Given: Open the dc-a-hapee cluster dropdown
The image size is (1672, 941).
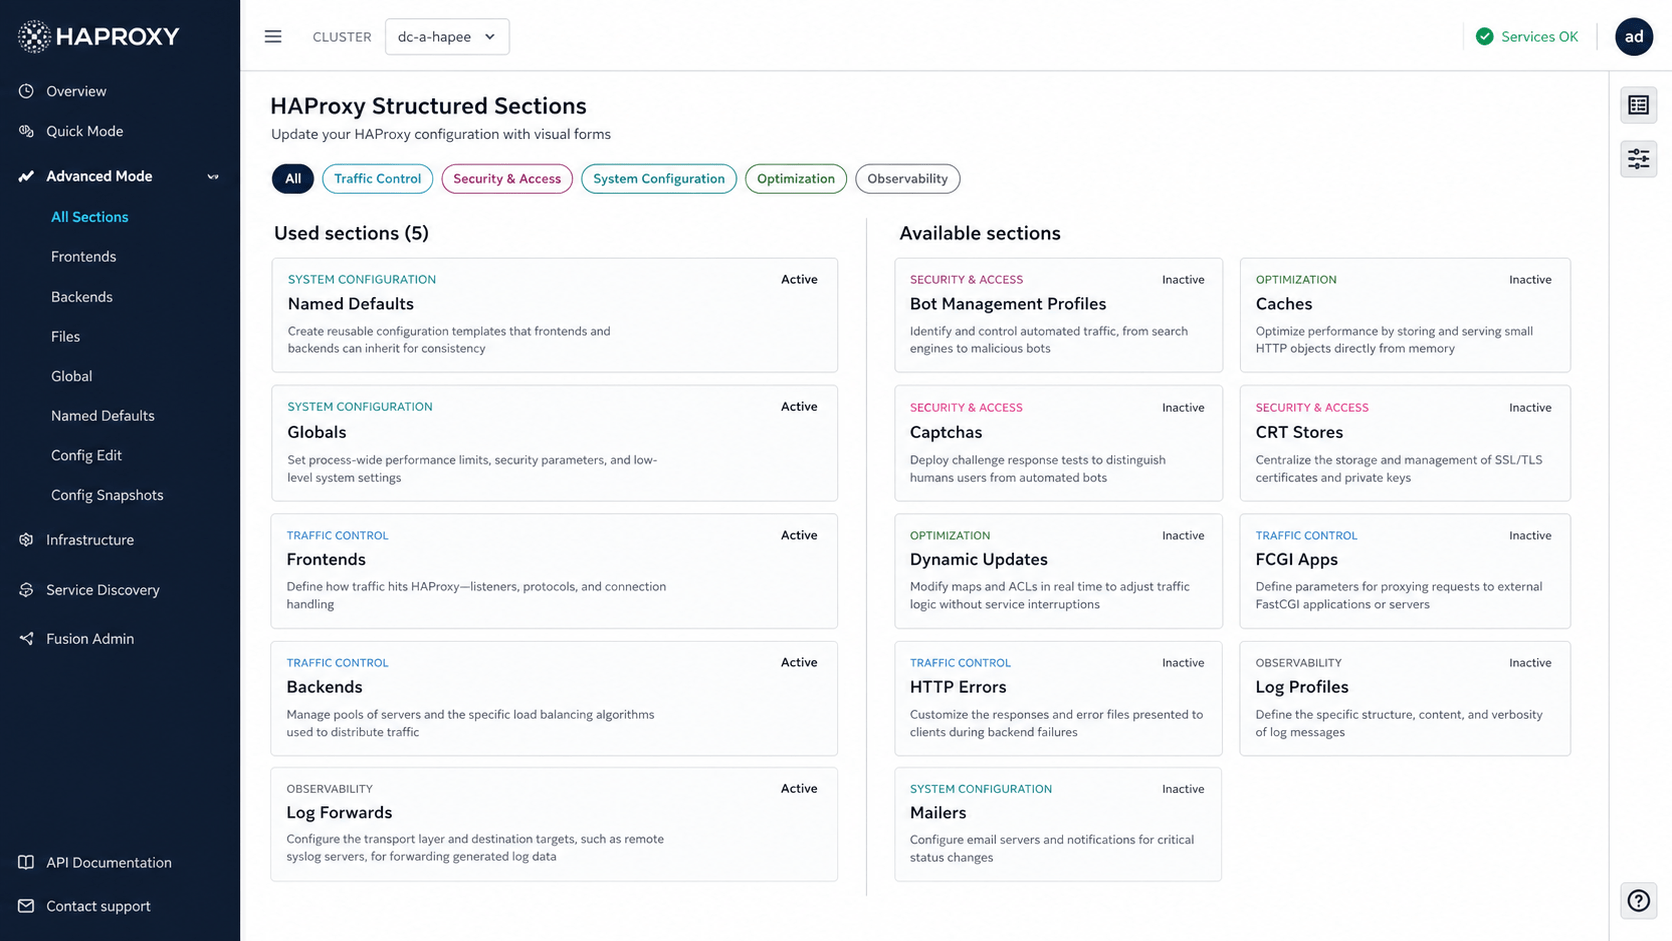Looking at the screenshot, I should click(447, 37).
